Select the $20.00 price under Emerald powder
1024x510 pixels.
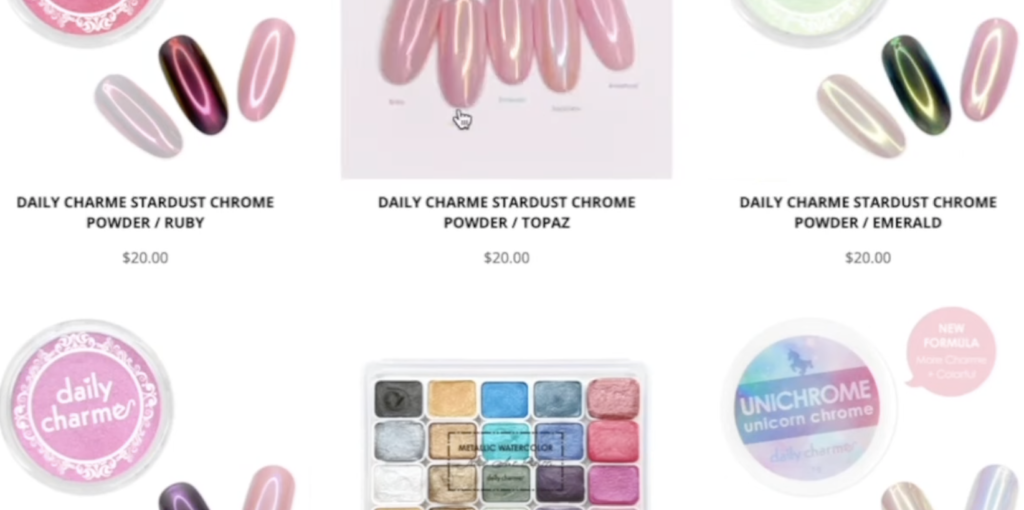[868, 258]
